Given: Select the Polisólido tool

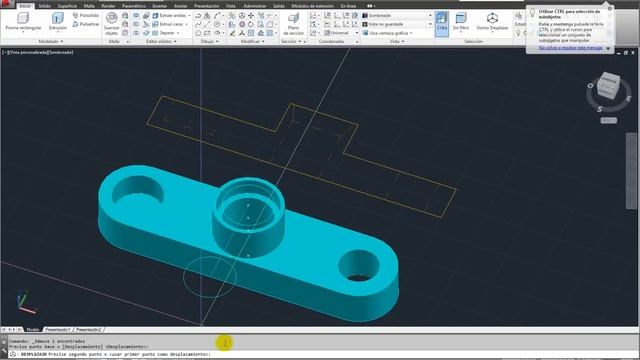Looking at the screenshot, I should (x=86, y=15).
